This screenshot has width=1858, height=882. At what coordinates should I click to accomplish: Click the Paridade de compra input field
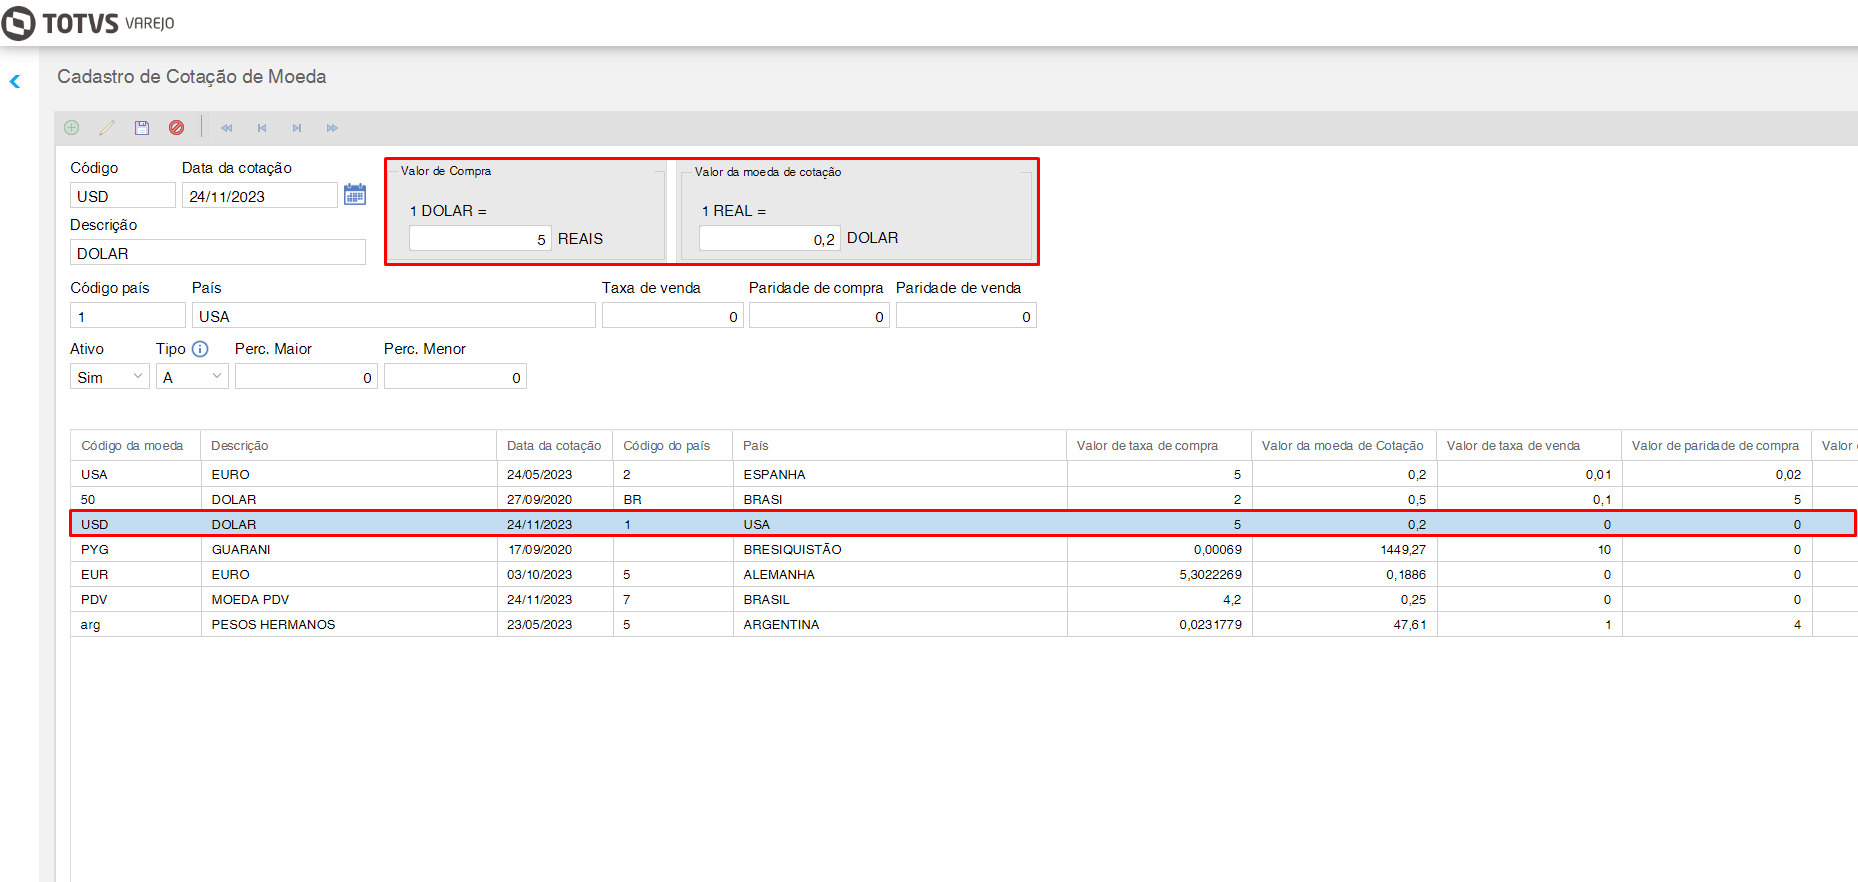pyautogui.click(x=819, y=316)
